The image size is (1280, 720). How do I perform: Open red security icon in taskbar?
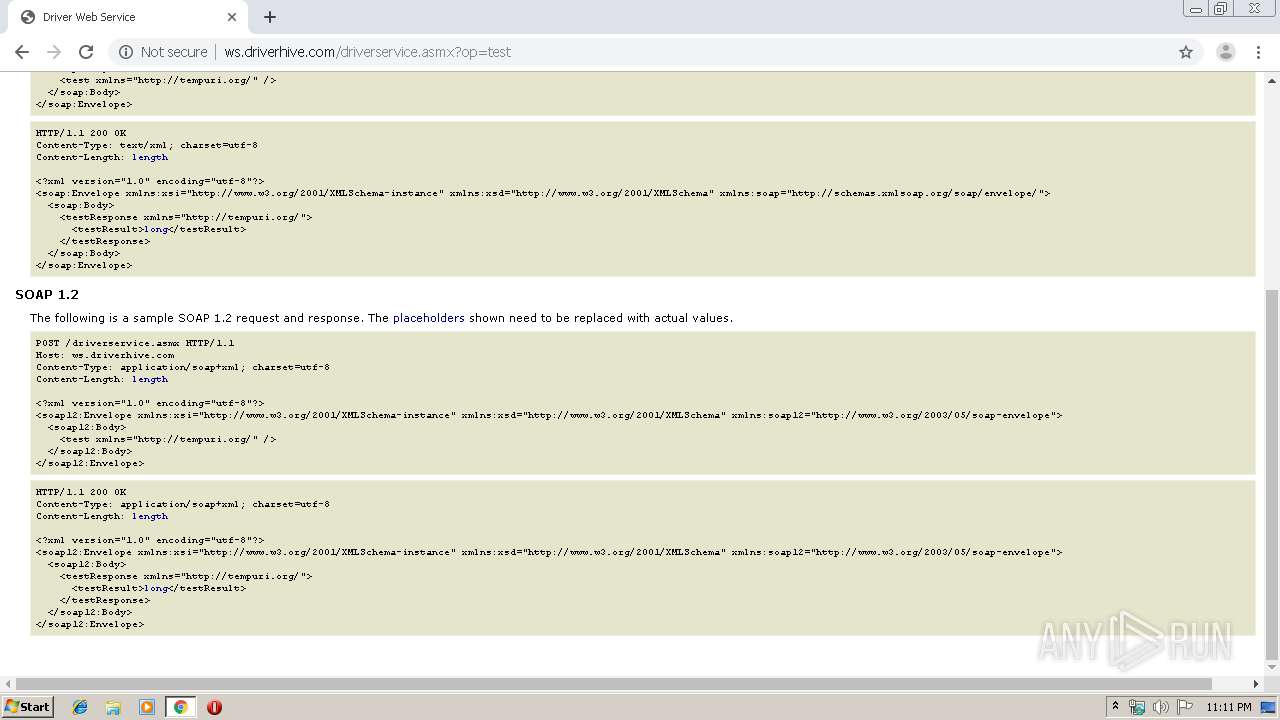coord(214,707)
